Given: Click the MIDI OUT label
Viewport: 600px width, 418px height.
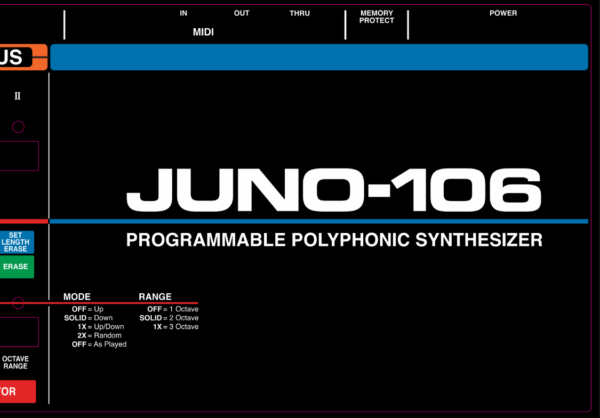Looking at the screenshot, I should click(241, 13).
